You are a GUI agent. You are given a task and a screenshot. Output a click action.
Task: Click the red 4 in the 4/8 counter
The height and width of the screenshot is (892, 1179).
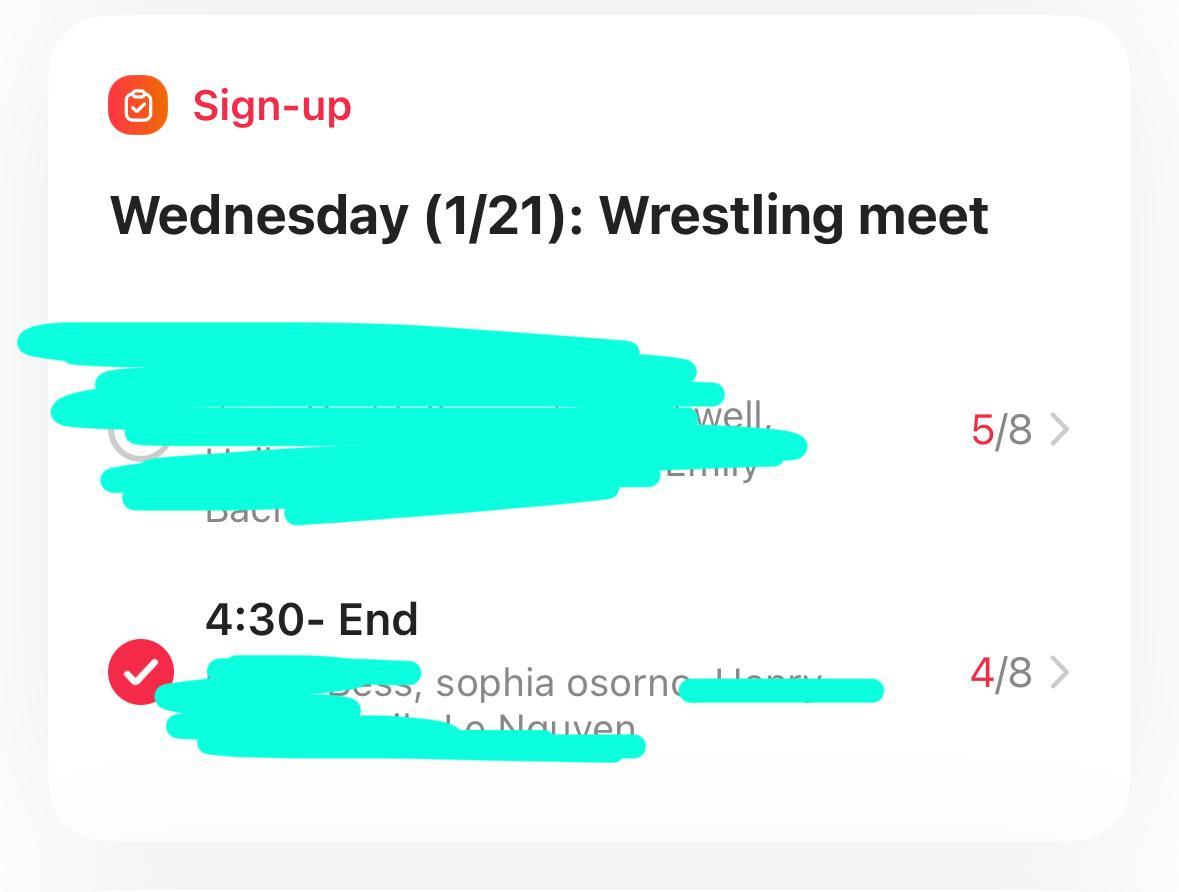[x=982, y=673]
